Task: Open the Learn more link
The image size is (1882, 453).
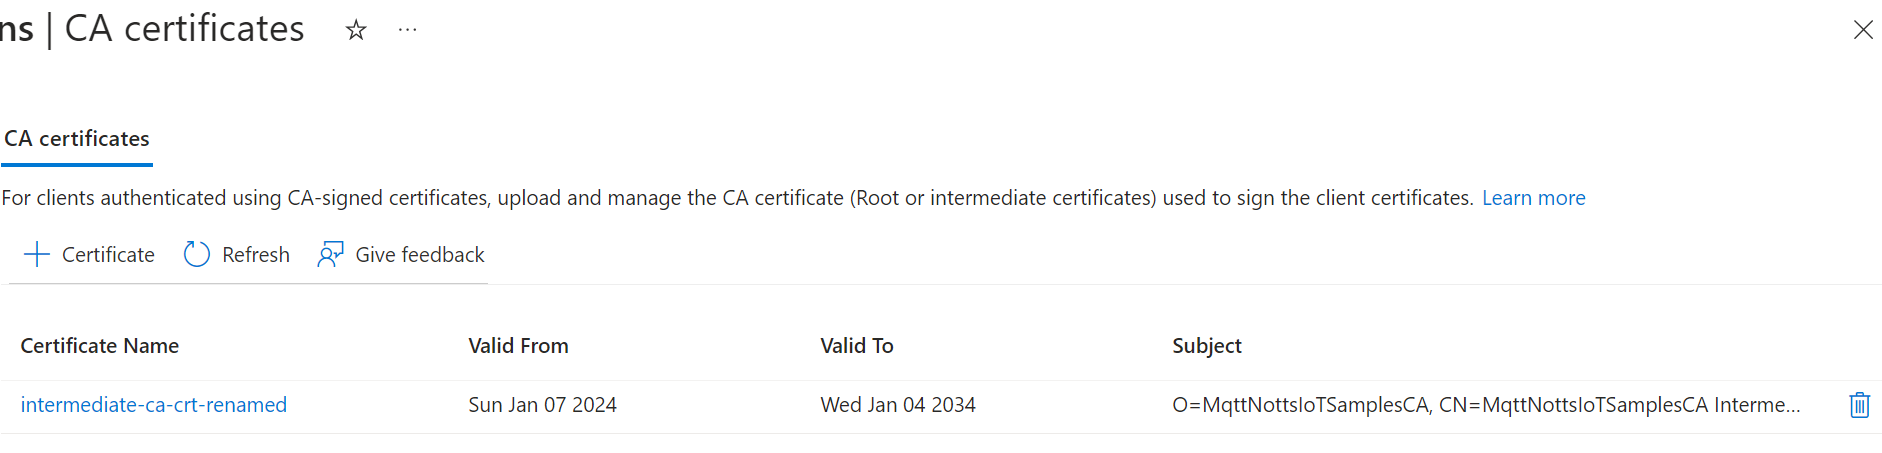Action: tap(1533, 198)
